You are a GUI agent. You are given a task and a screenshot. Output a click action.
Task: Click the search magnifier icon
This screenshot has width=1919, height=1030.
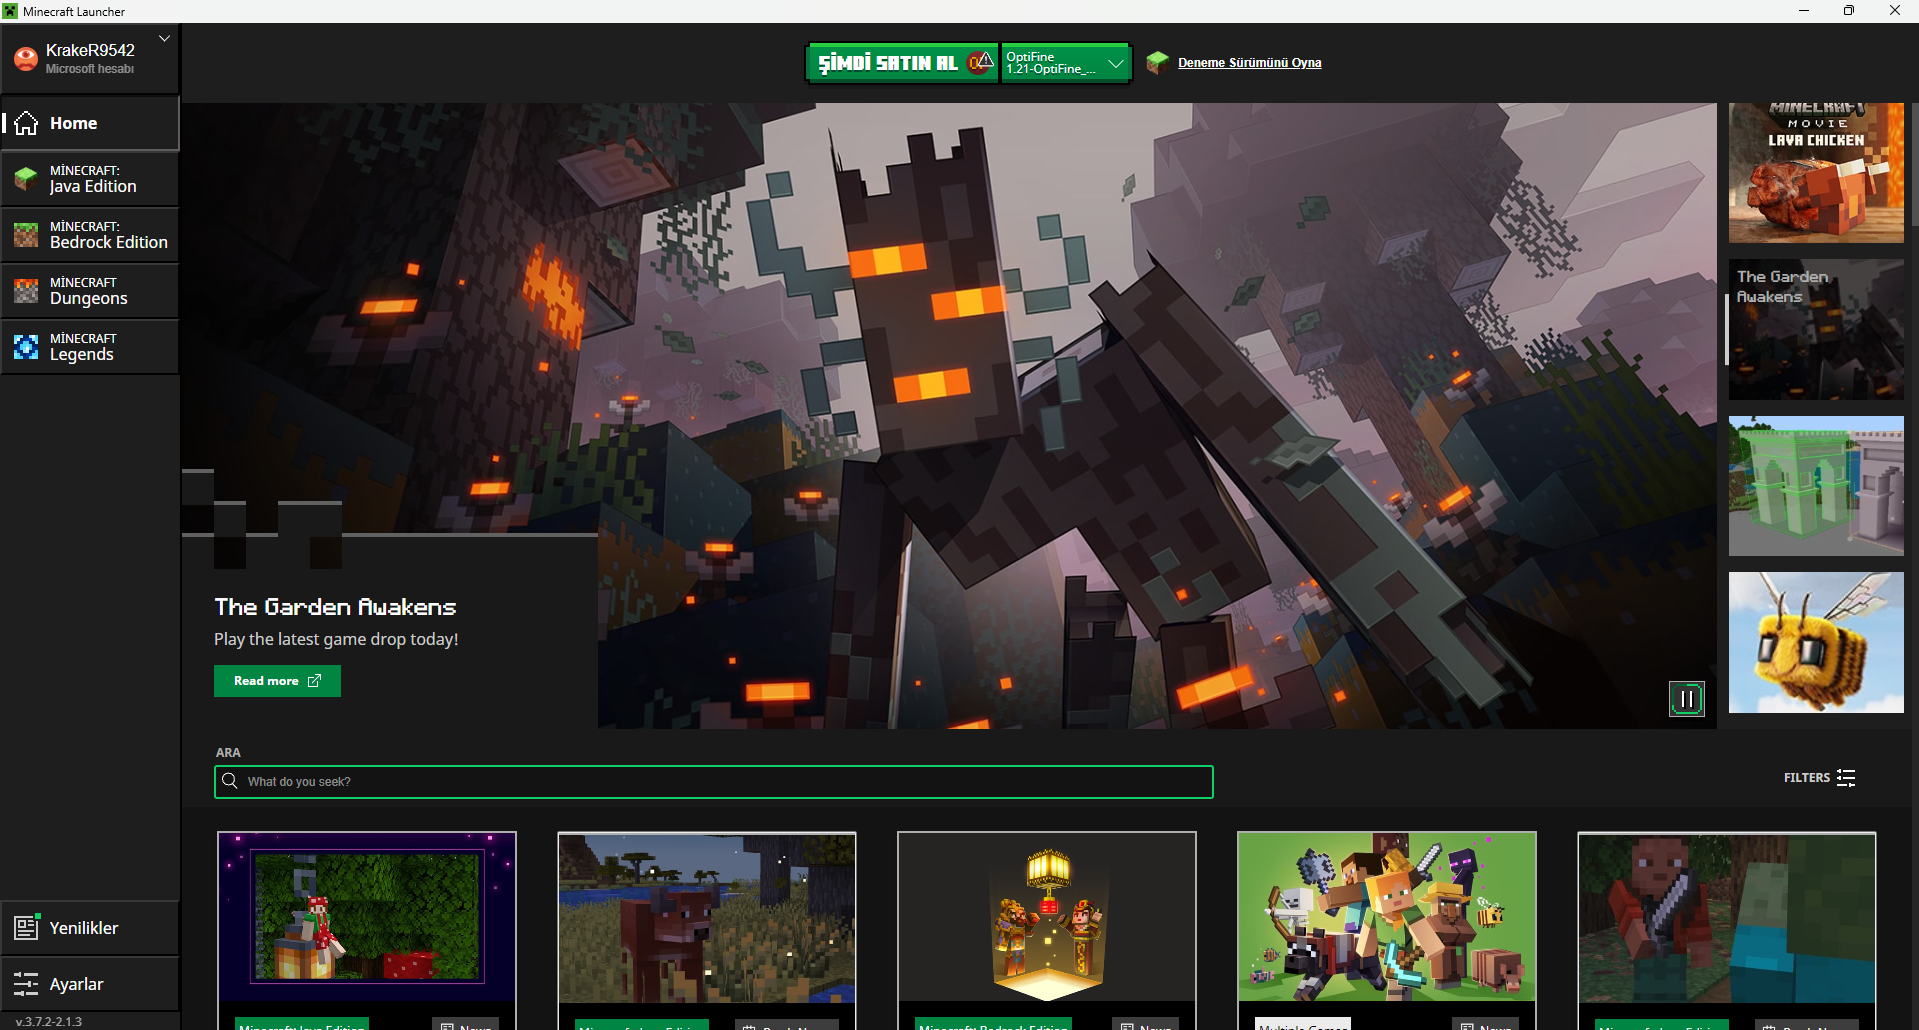click(230, 781)
